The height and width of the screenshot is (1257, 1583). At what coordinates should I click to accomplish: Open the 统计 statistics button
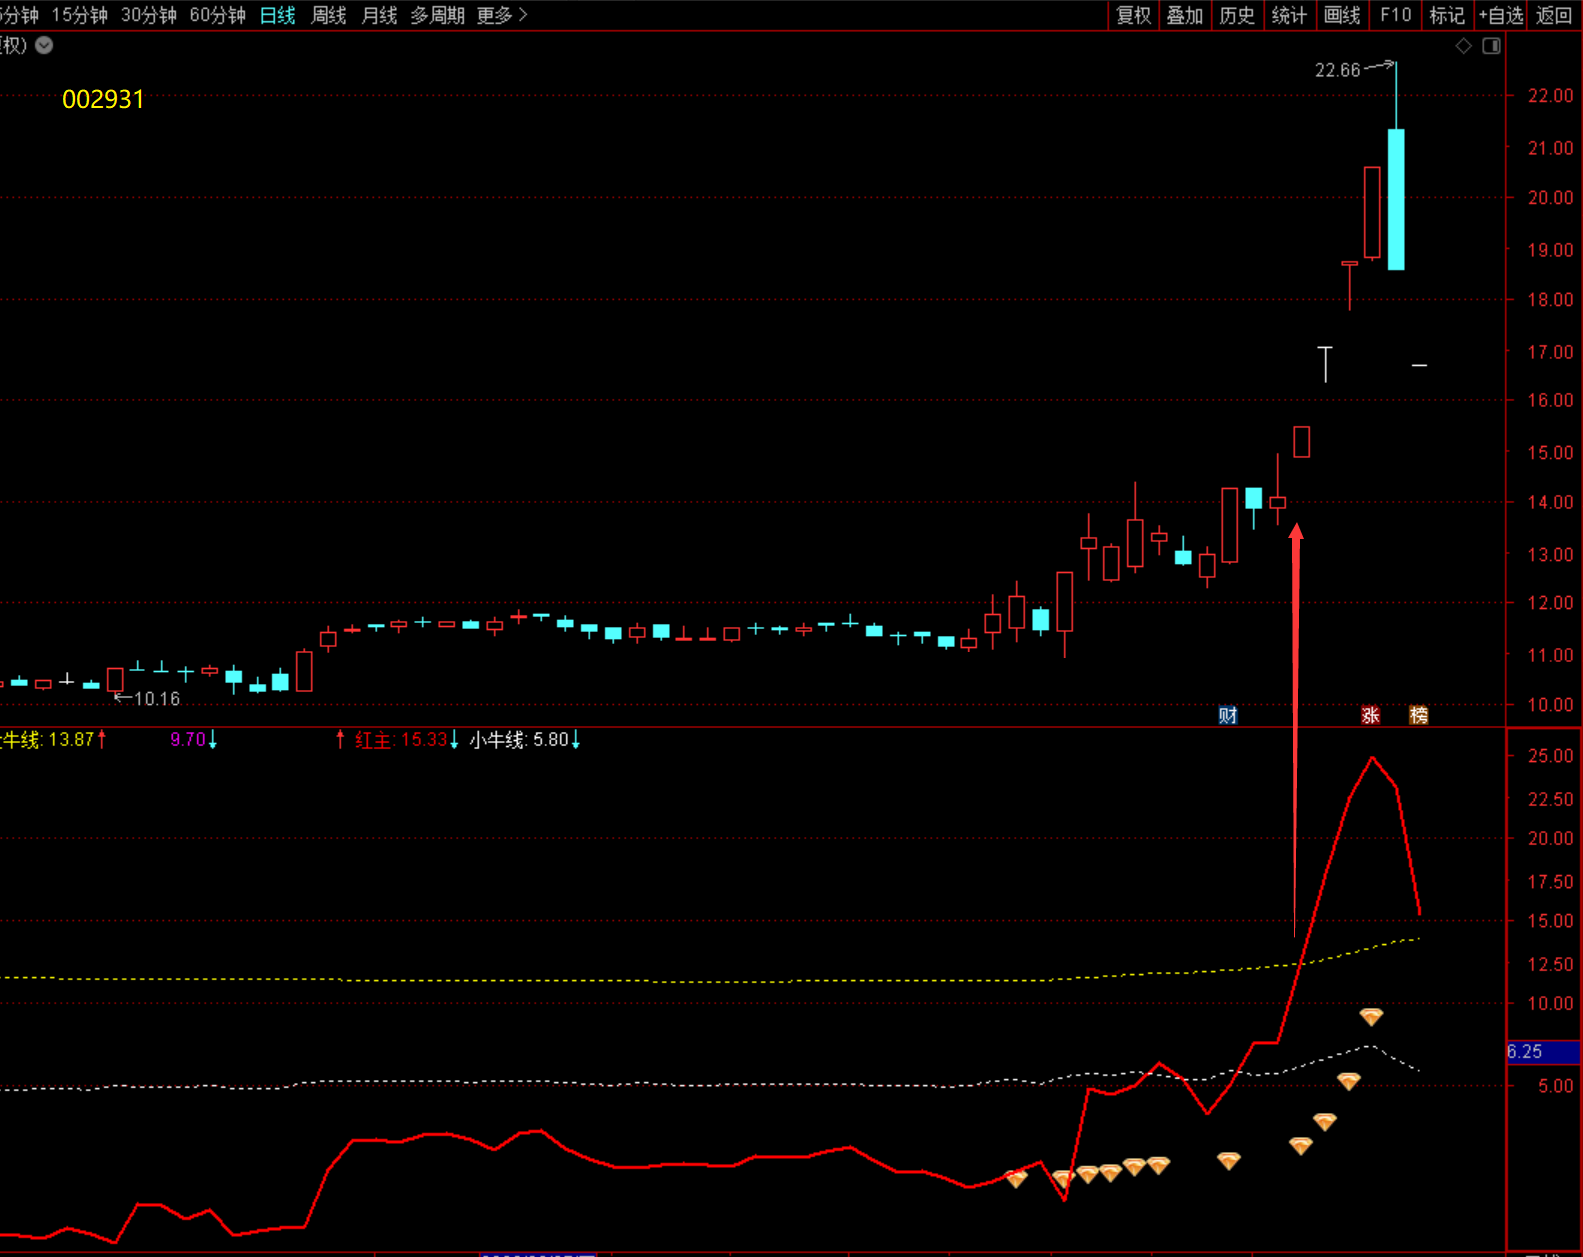[x=1289, y=15]
